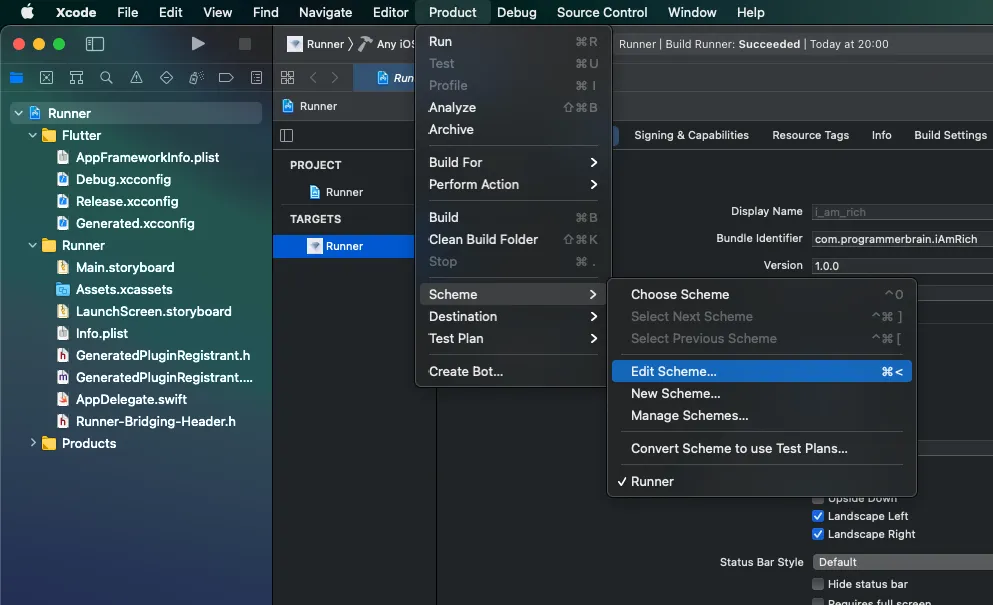Go back with the editor back arrow
The height and width of the screenshot is (605, 993).
click(313, 77)
